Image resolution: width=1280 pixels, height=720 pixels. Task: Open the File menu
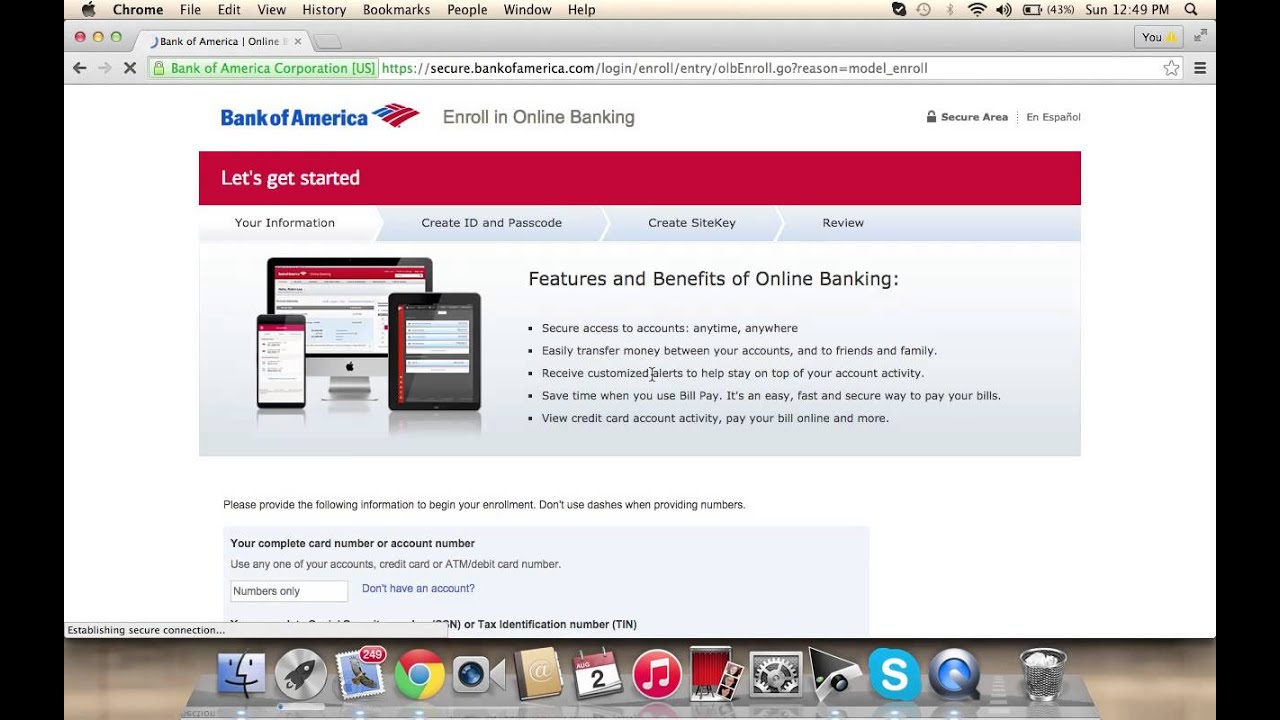(190, 9)
